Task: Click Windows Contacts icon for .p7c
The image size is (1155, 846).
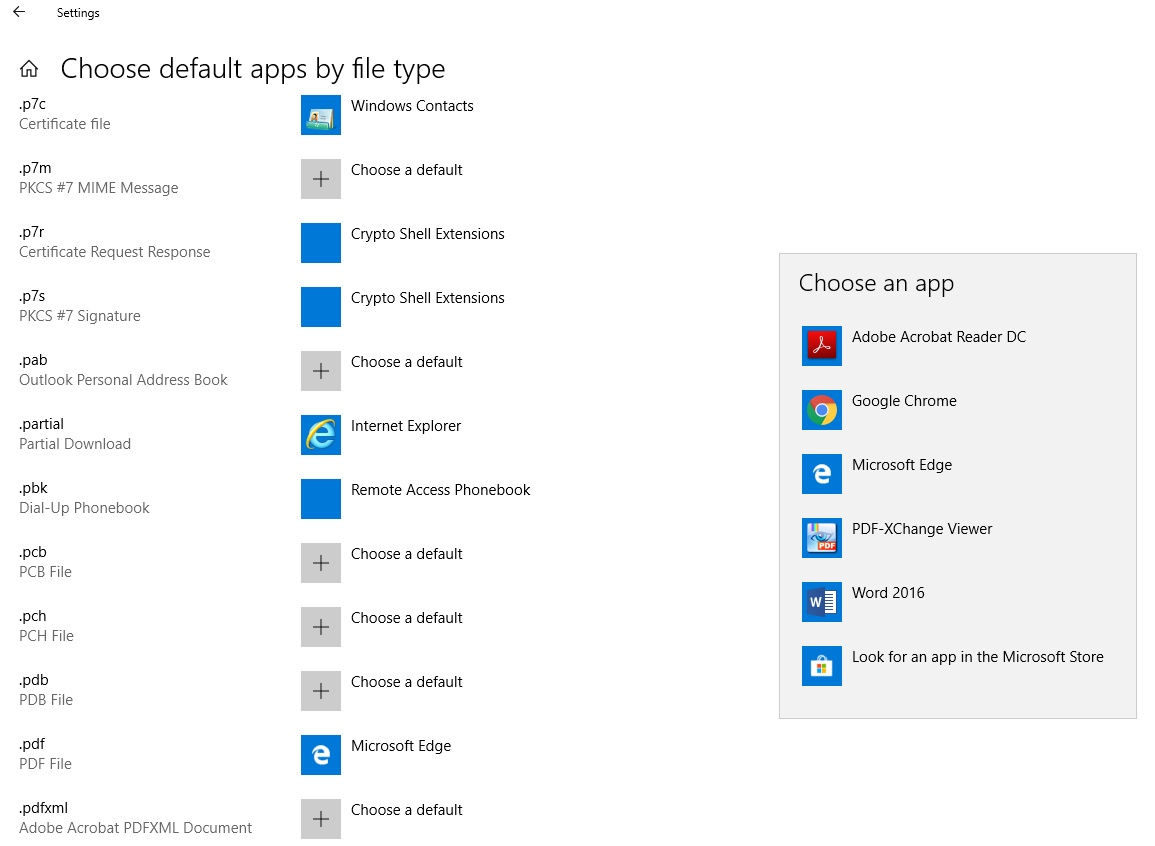Action: pyautogui.click(x=320, y=115)
